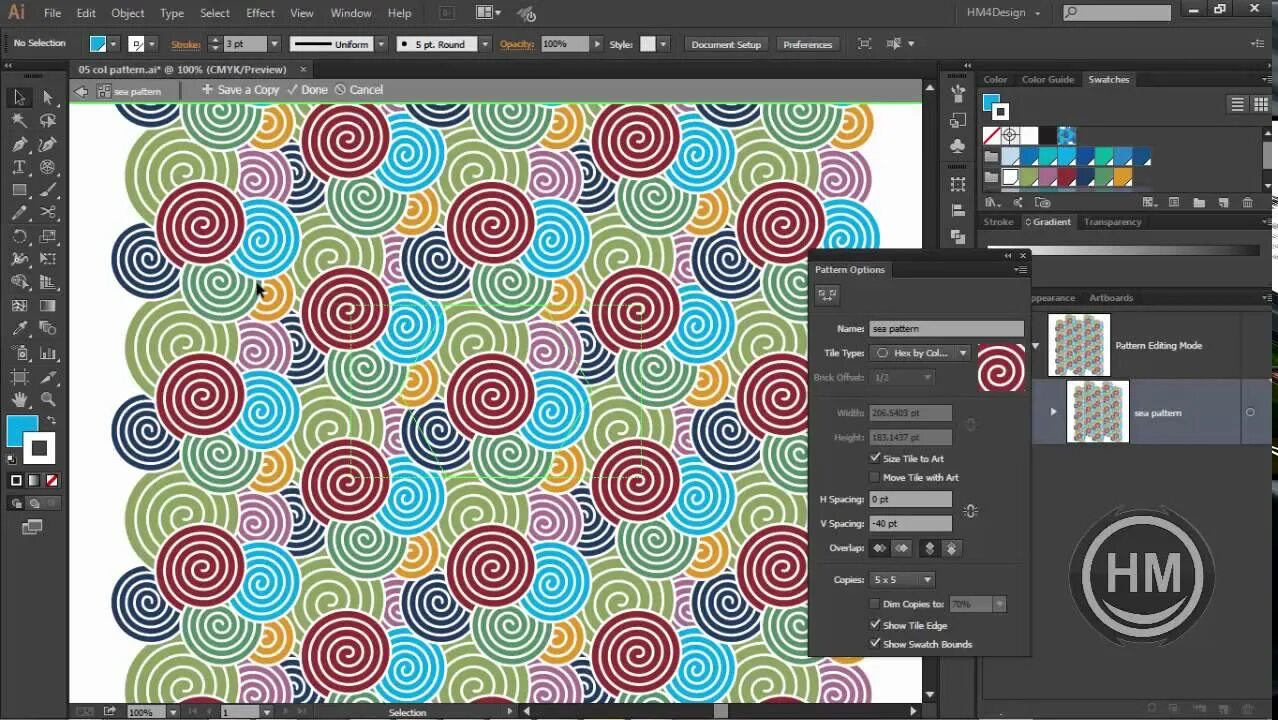Collapse the Pattern Editing Mode layer
1278x720 pixels.
click(1036, 346)
